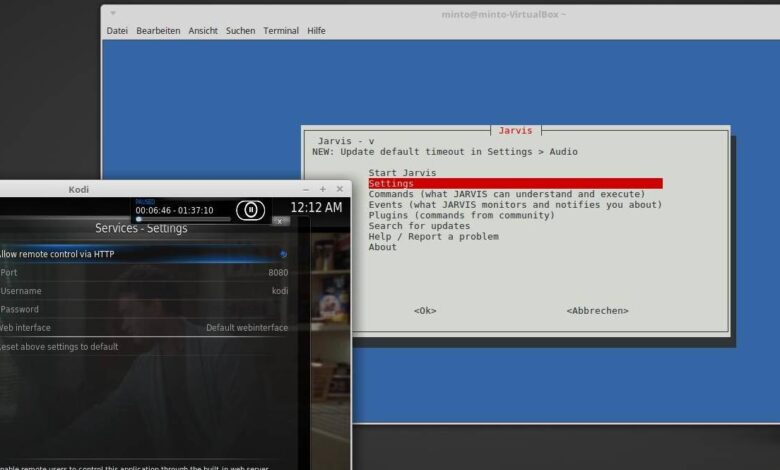Open the Ansicht menu
This screenshot has width=780, height=470.
tap(203, 31)
